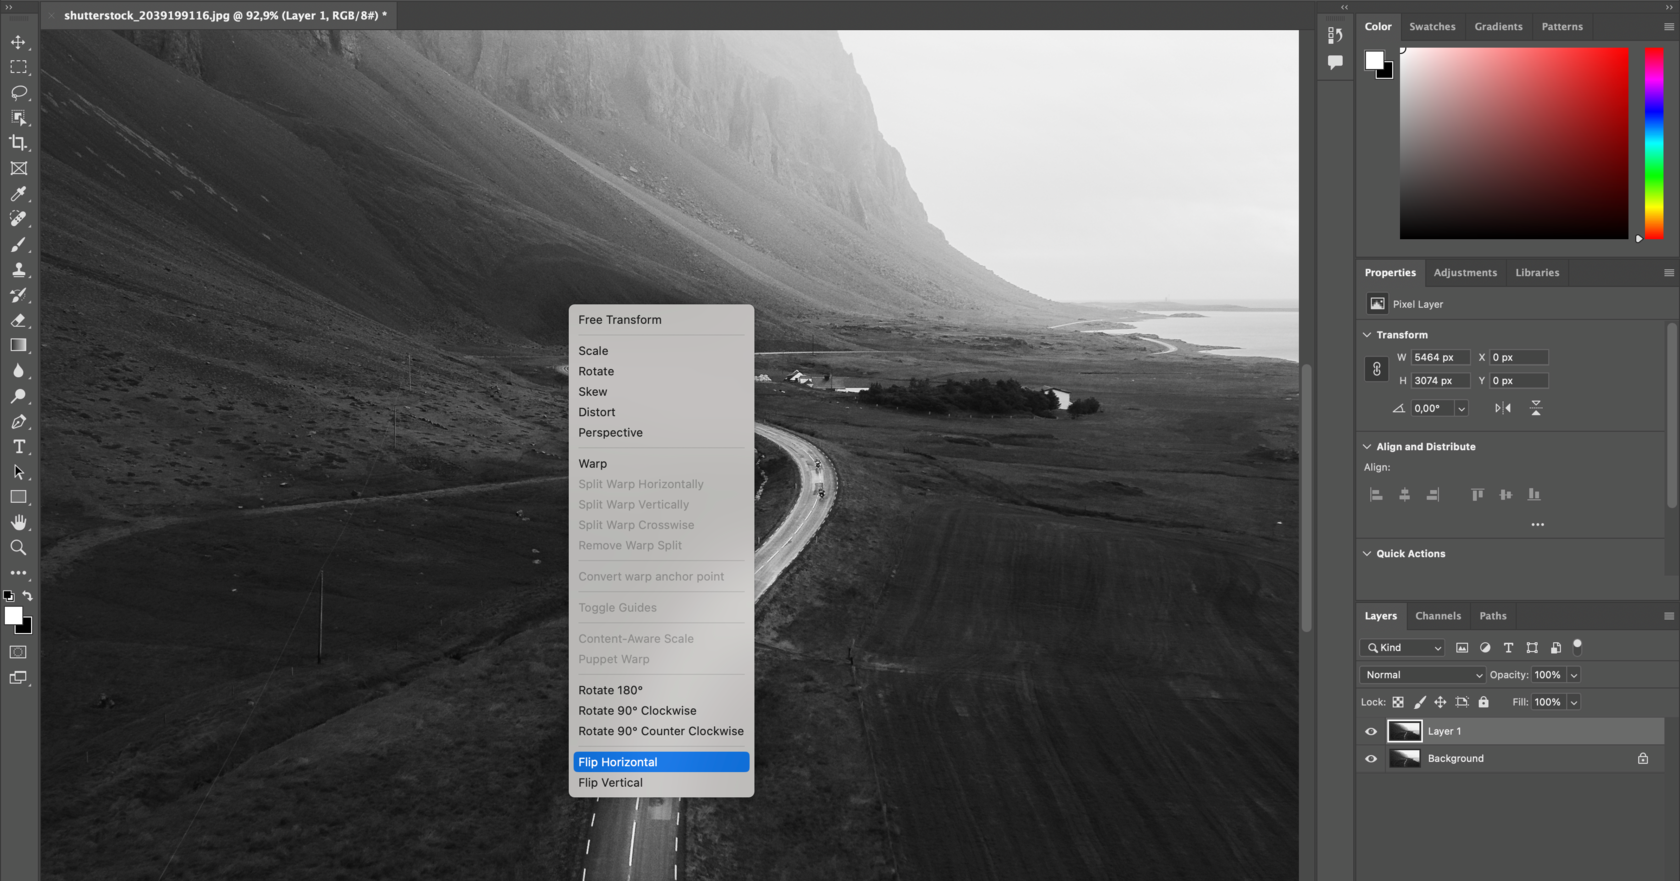Reset to default foreground and background colors

coord(9,596)
